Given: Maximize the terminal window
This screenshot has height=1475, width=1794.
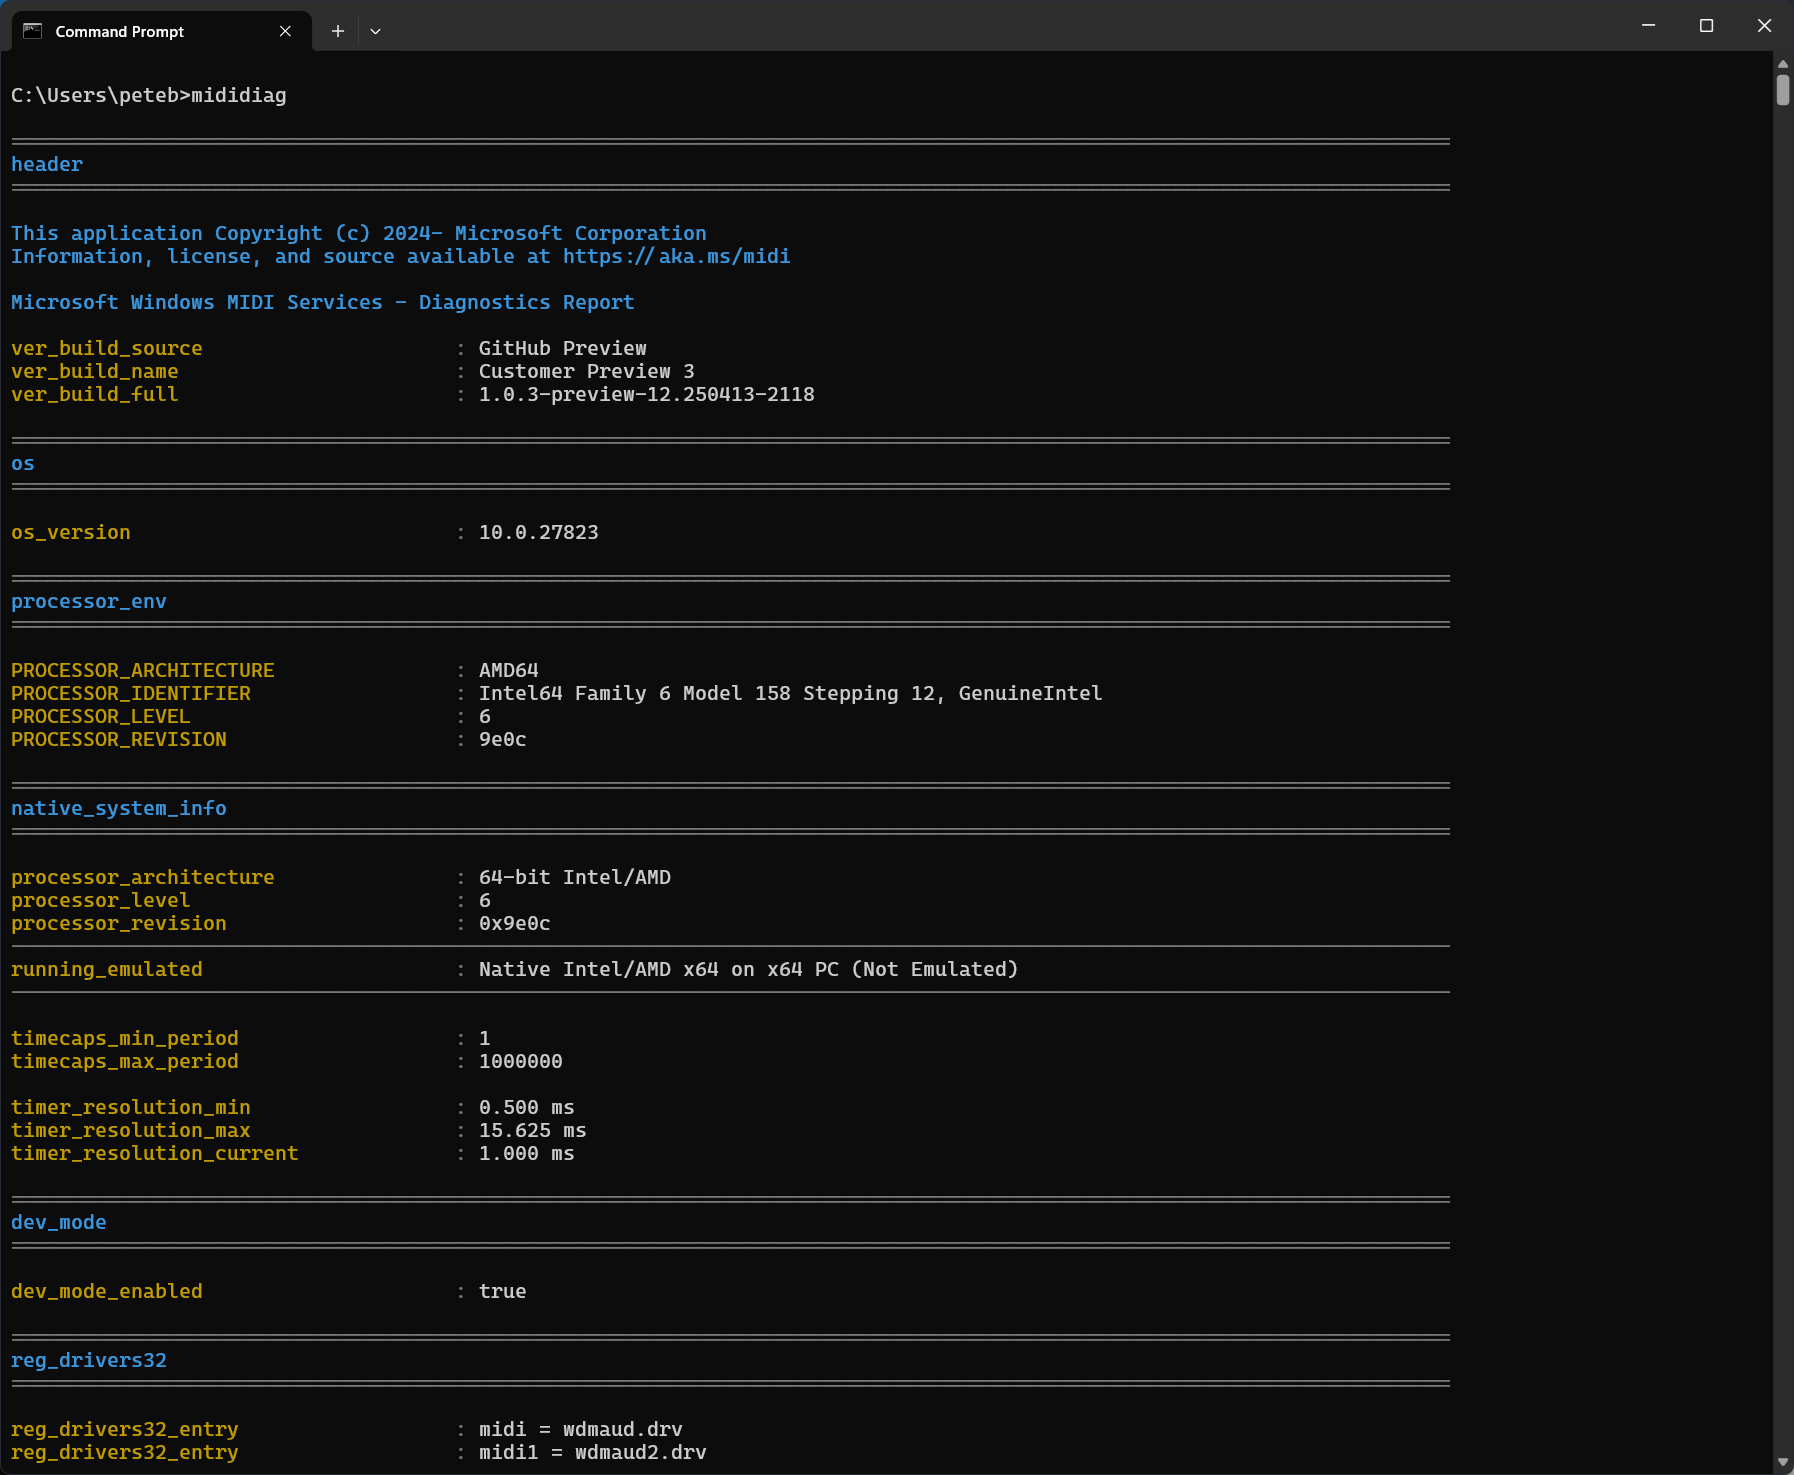Looking at the screenshot, I should (x=1706, y=26).
